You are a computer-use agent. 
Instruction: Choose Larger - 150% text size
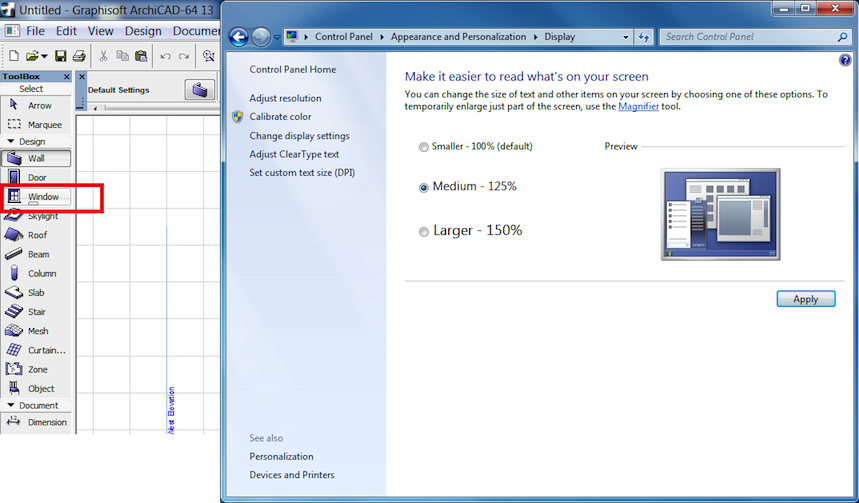423,232
